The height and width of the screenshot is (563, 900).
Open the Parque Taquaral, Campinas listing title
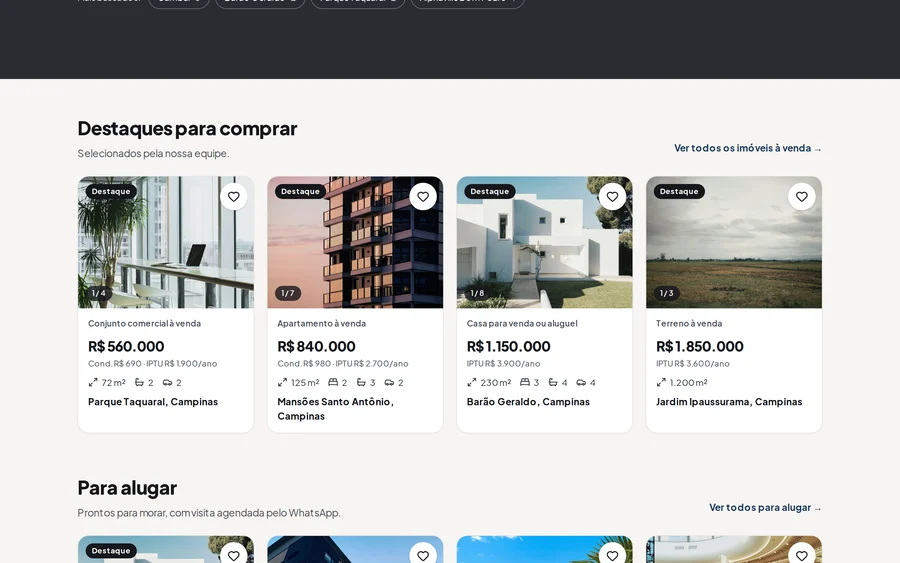coord(153,402)
